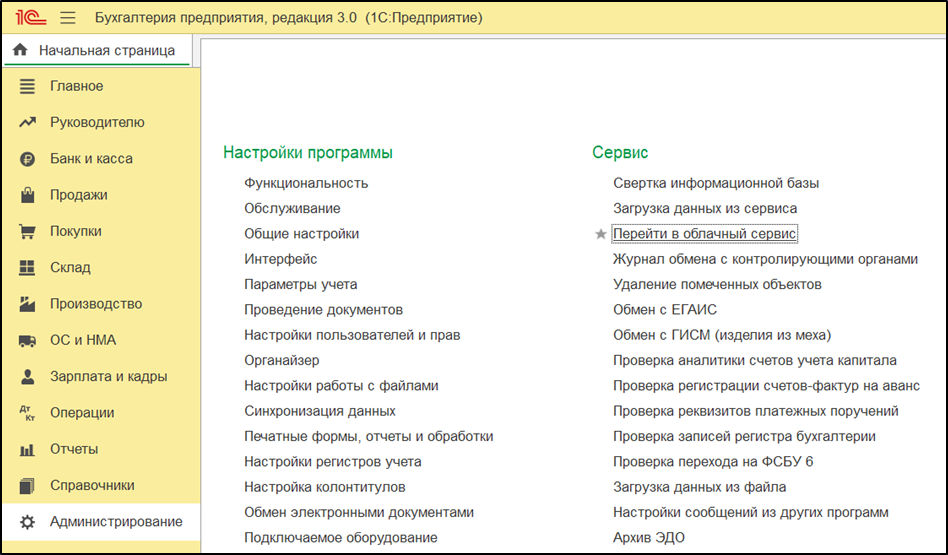This screenshot has height=555, width=948.
Task: Open Зарплата и кадры section label
Action: (109, 376)
